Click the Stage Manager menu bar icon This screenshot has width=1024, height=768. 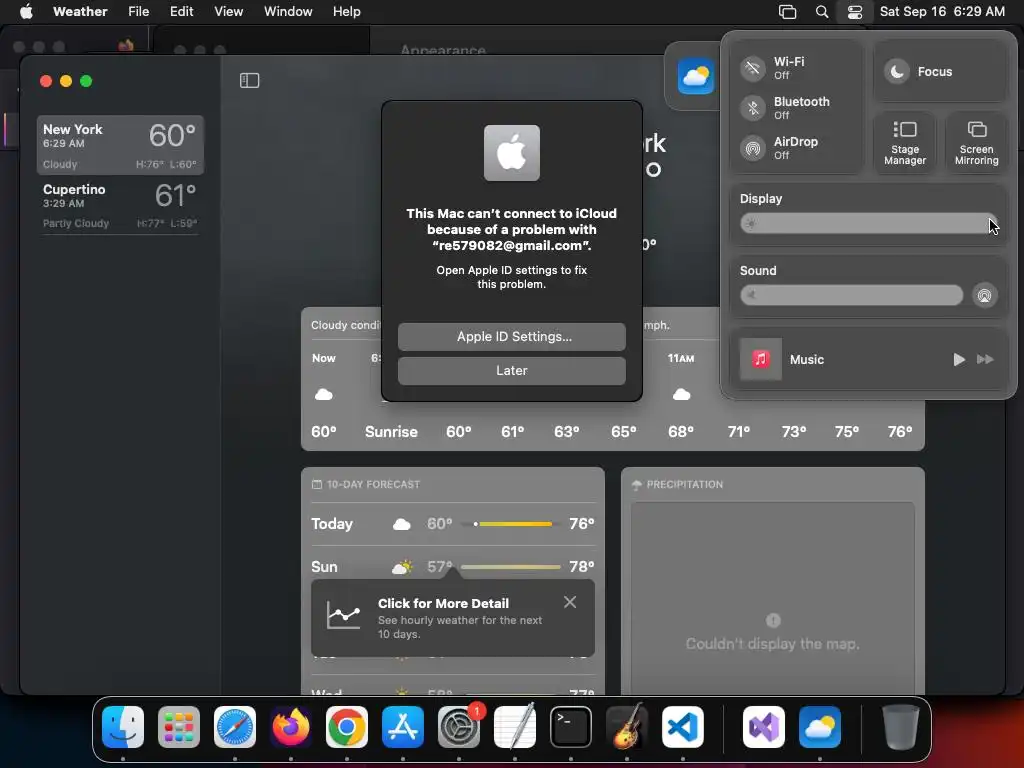coord(788,12)
